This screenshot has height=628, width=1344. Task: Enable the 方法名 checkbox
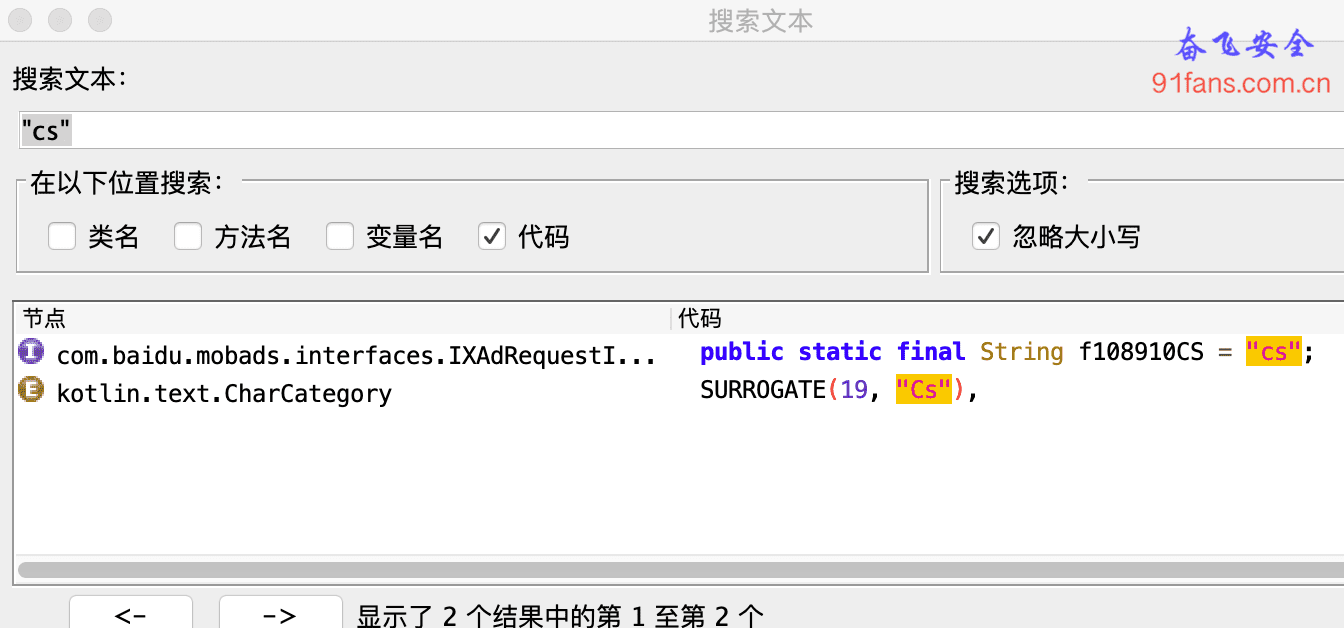click(x=188, y=236)
